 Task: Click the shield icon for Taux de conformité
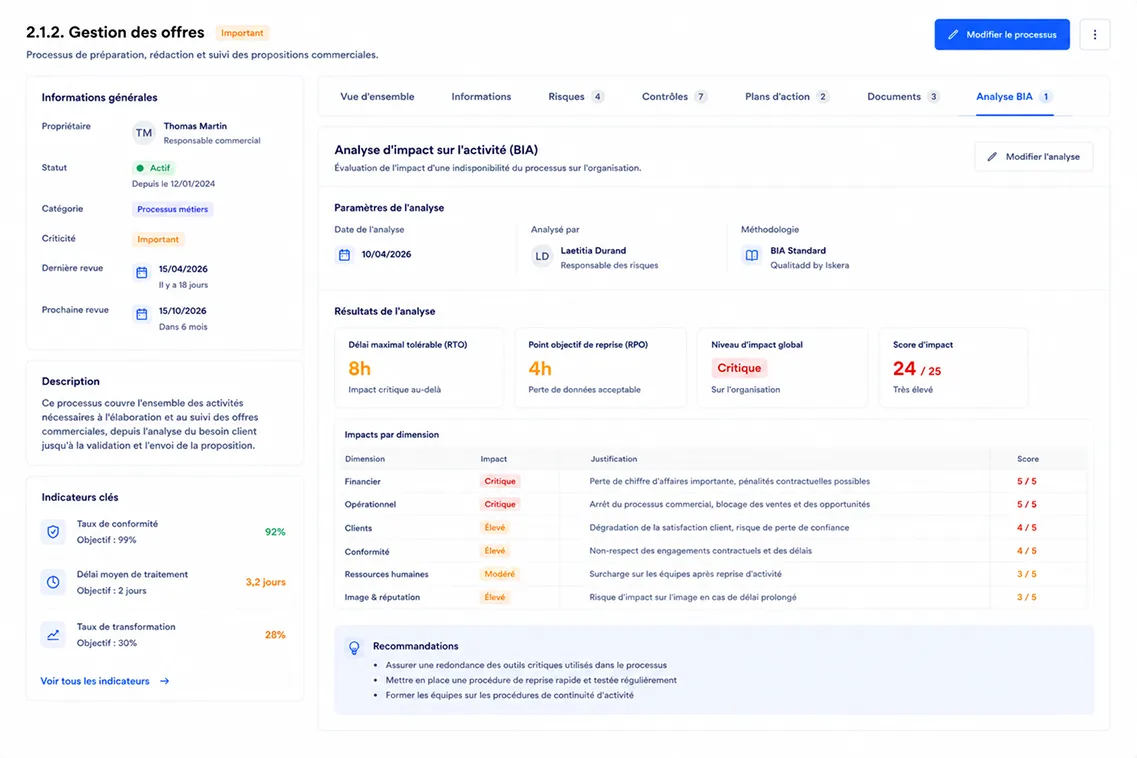[x=53, y=532]
